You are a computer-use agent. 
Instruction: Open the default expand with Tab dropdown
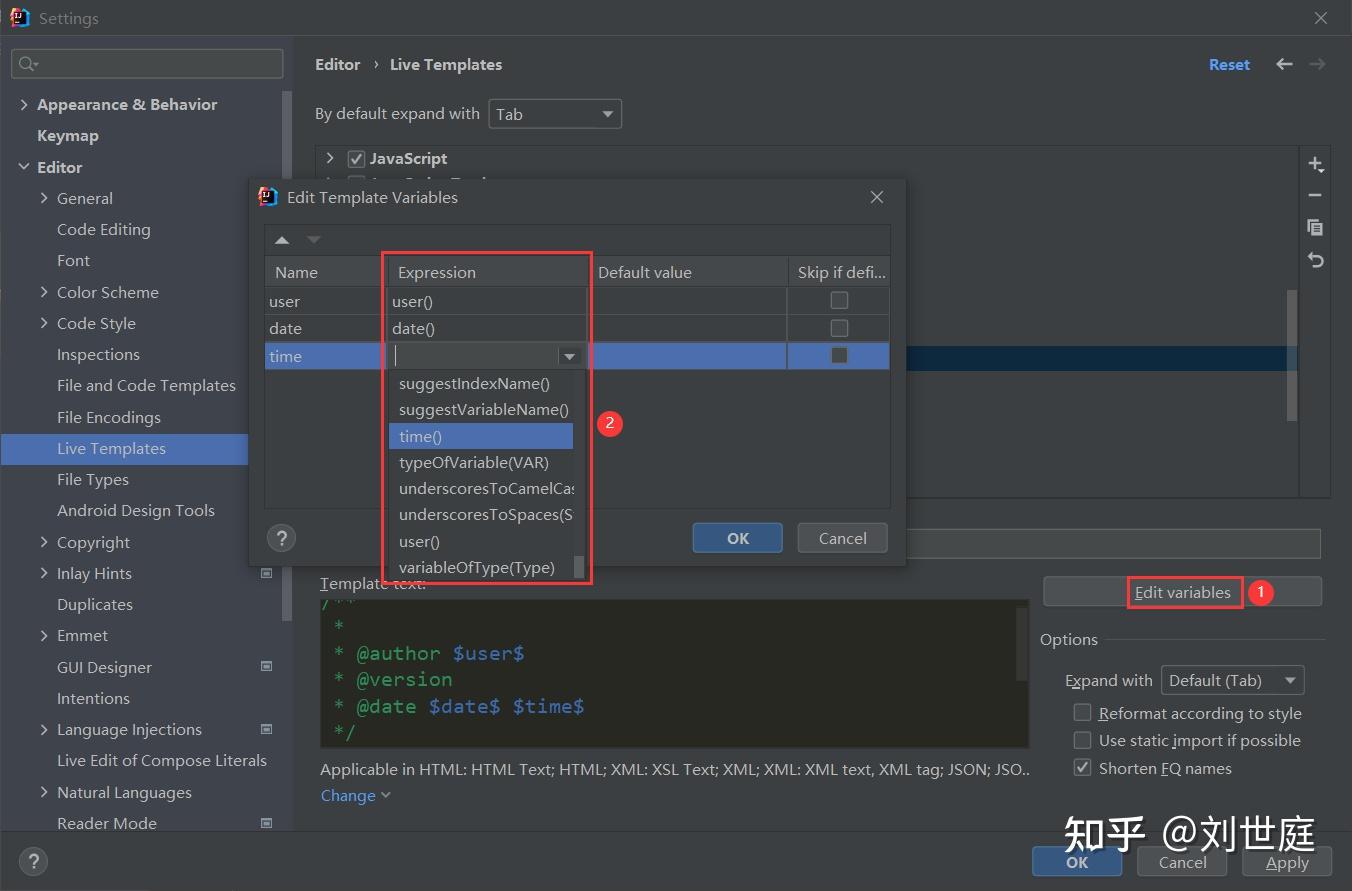[x=555, y=114]
